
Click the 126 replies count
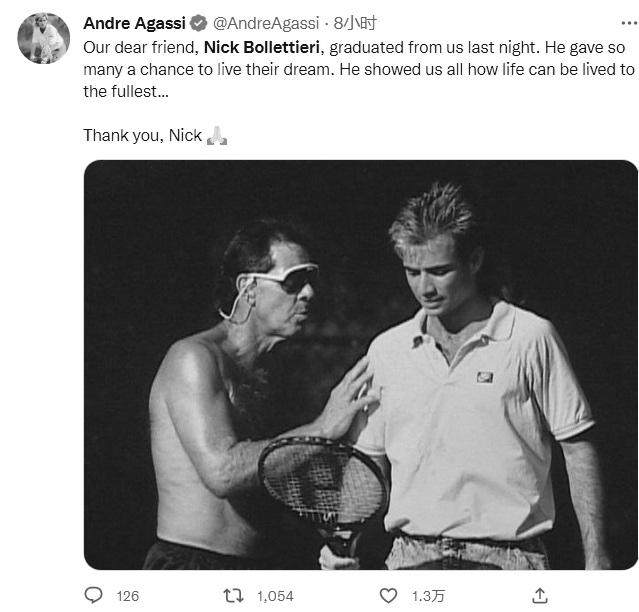pyautogui.click(x=127, y=595)
